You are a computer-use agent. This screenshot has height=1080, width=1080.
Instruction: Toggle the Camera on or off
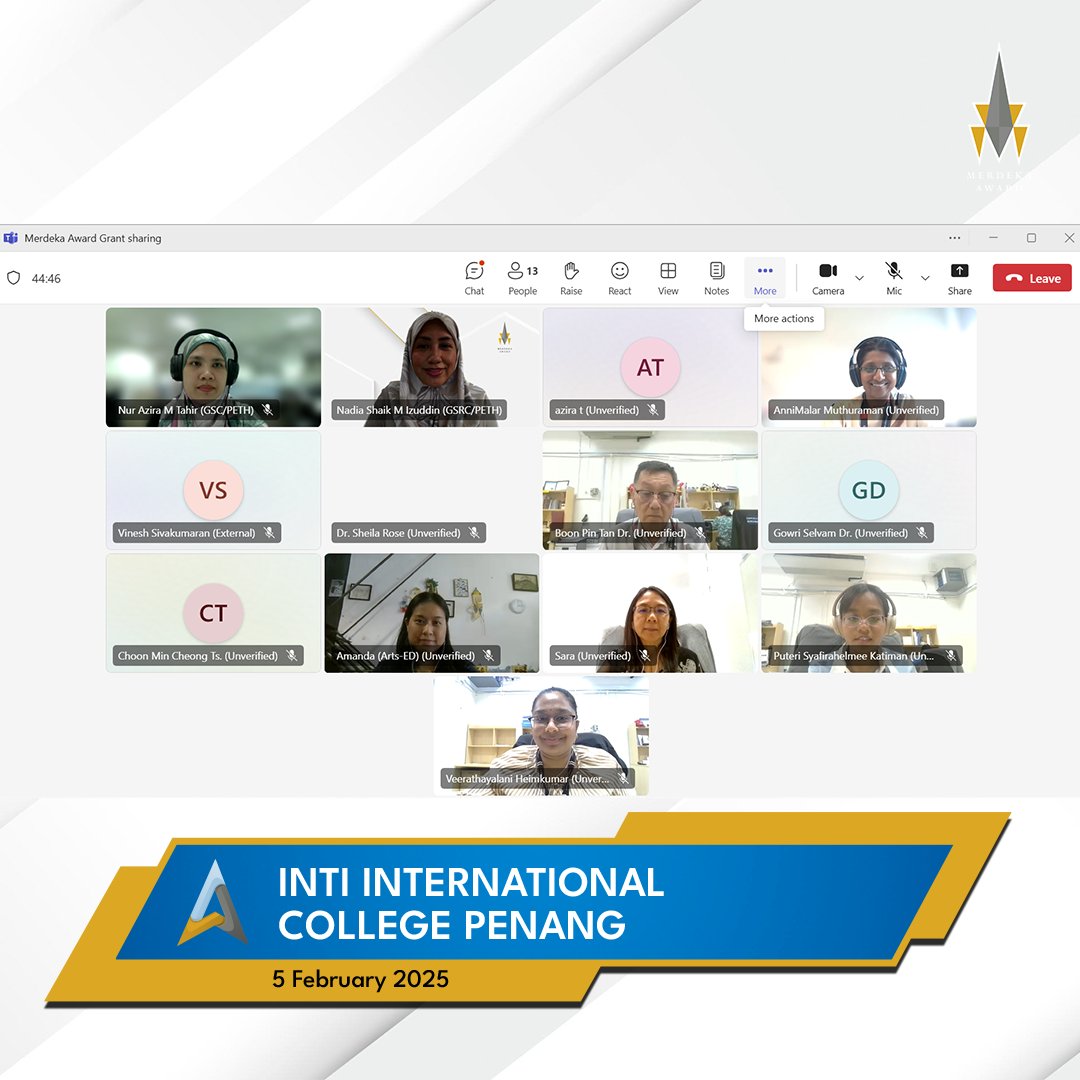[x=828, y=278]
